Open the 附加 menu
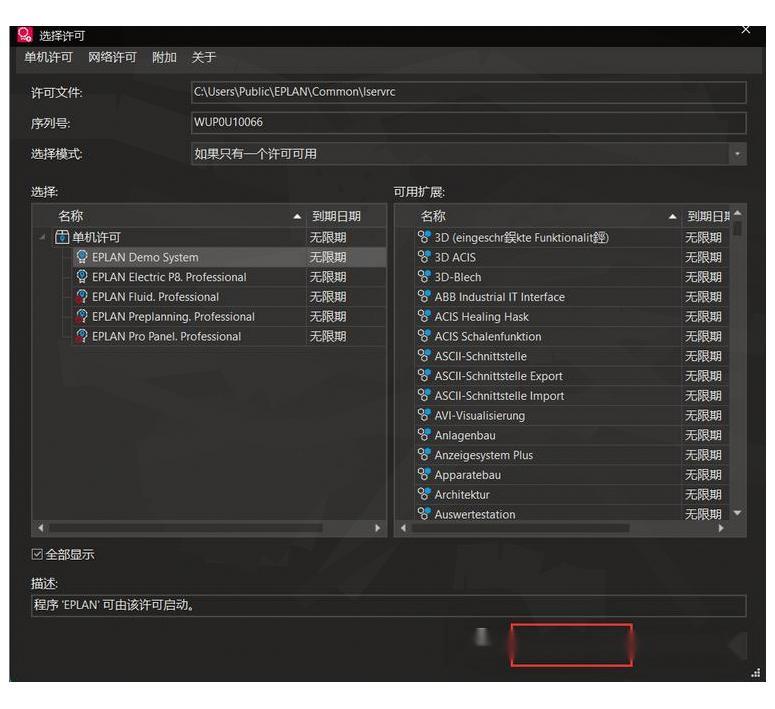Image resolution: width=775 pixels, height=709 pixels. [x=164, y=57]
